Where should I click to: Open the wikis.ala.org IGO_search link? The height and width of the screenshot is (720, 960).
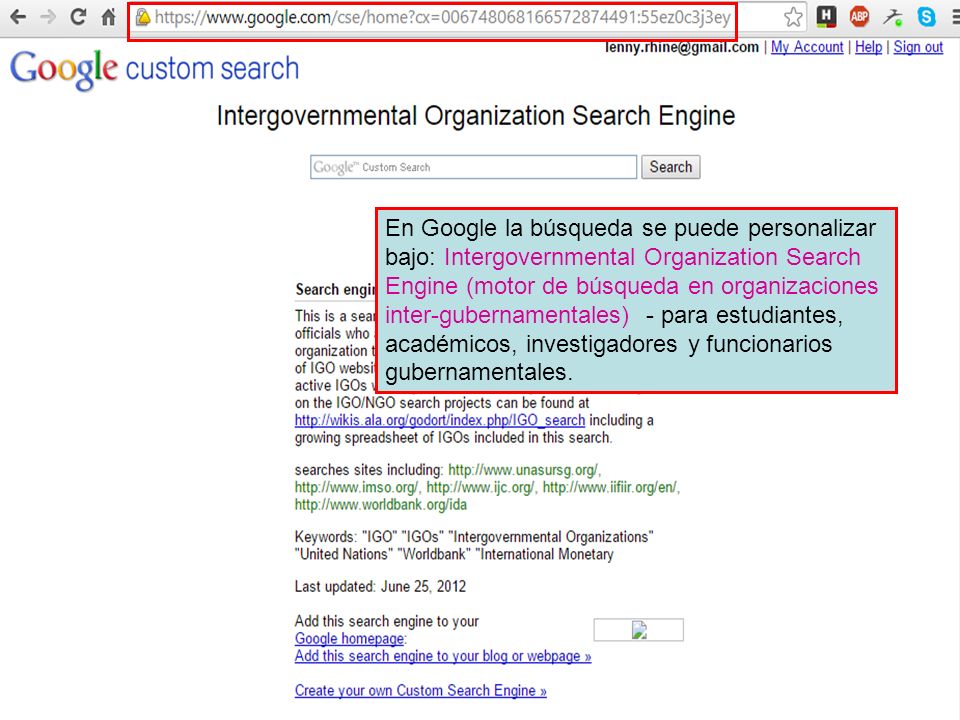click(x=440, y=421)
